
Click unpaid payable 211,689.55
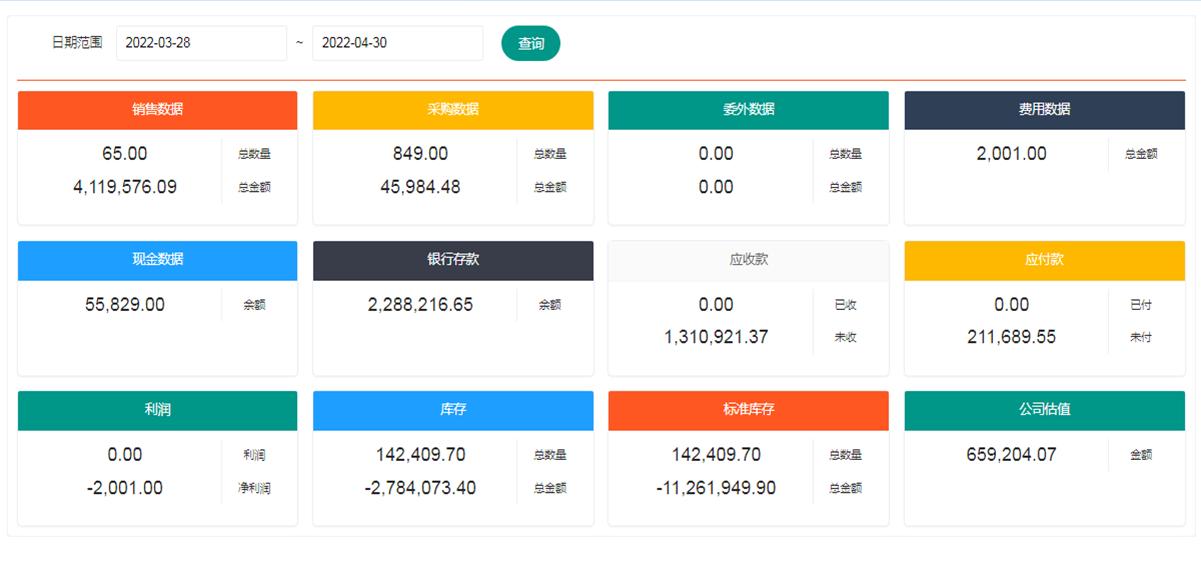pyautogui.click(x=1012, y=337)
